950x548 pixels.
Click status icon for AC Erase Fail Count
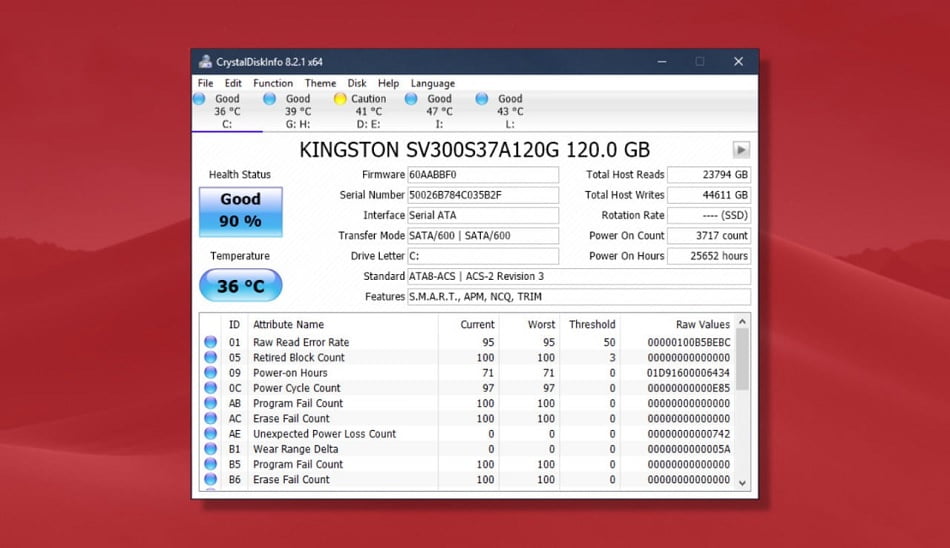(x=210, y=418)
